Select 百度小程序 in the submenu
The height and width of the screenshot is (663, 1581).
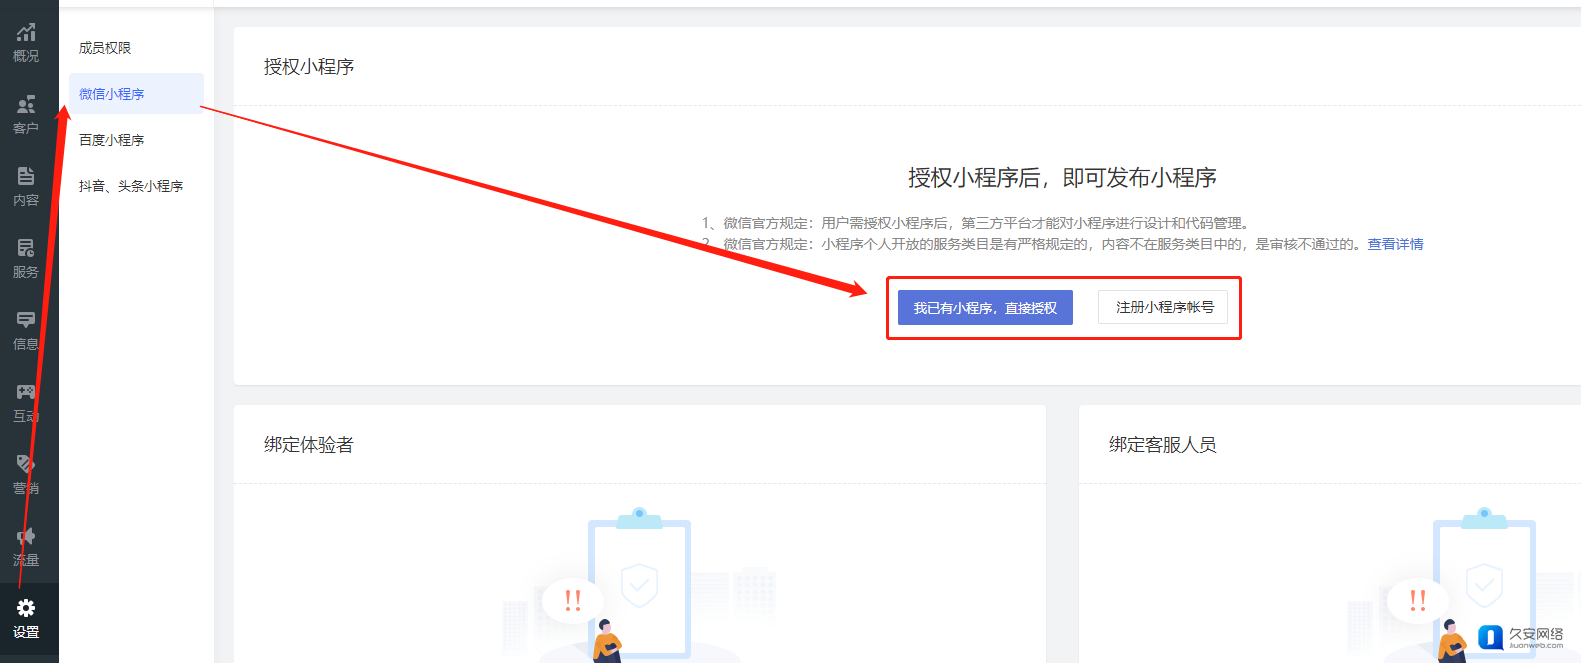[111, 140]
